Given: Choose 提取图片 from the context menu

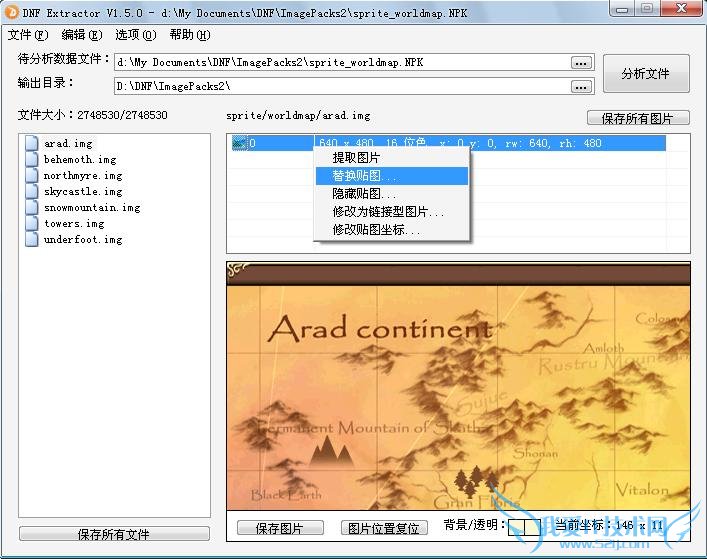Looking at the screenshot, I should (x=392, y=158).
